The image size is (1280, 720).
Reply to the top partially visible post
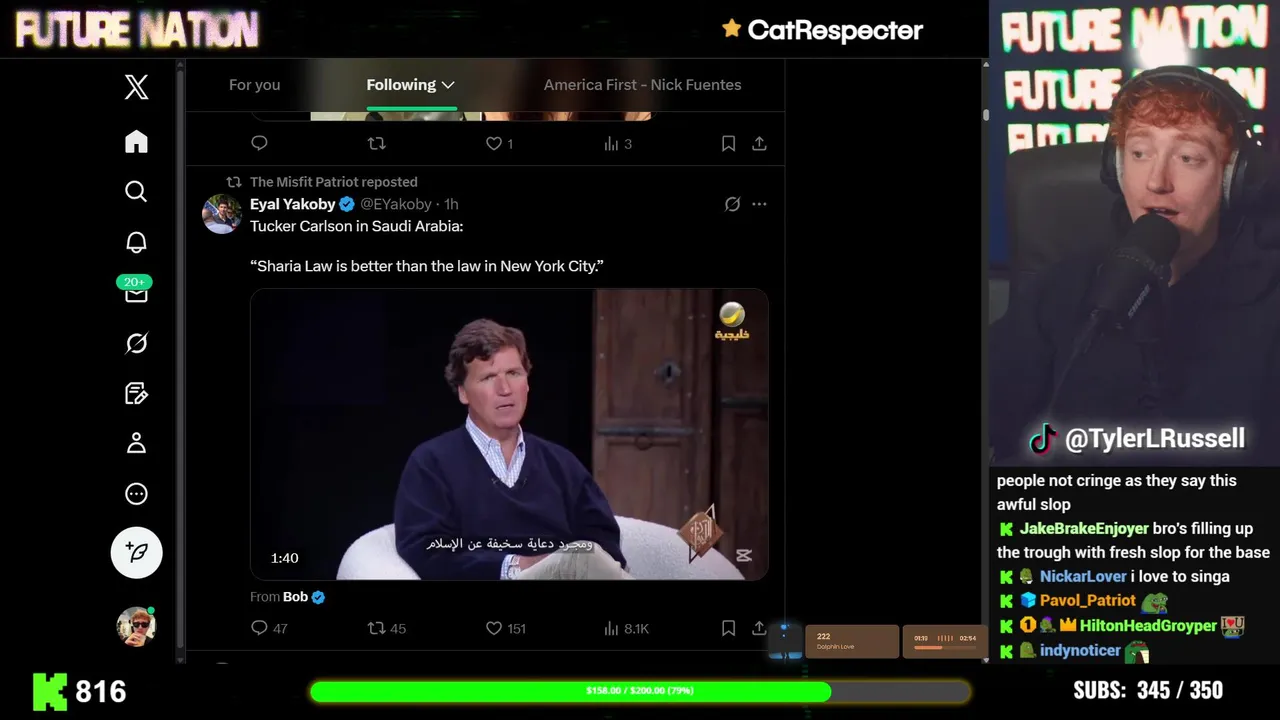click(x=259, y=143)
